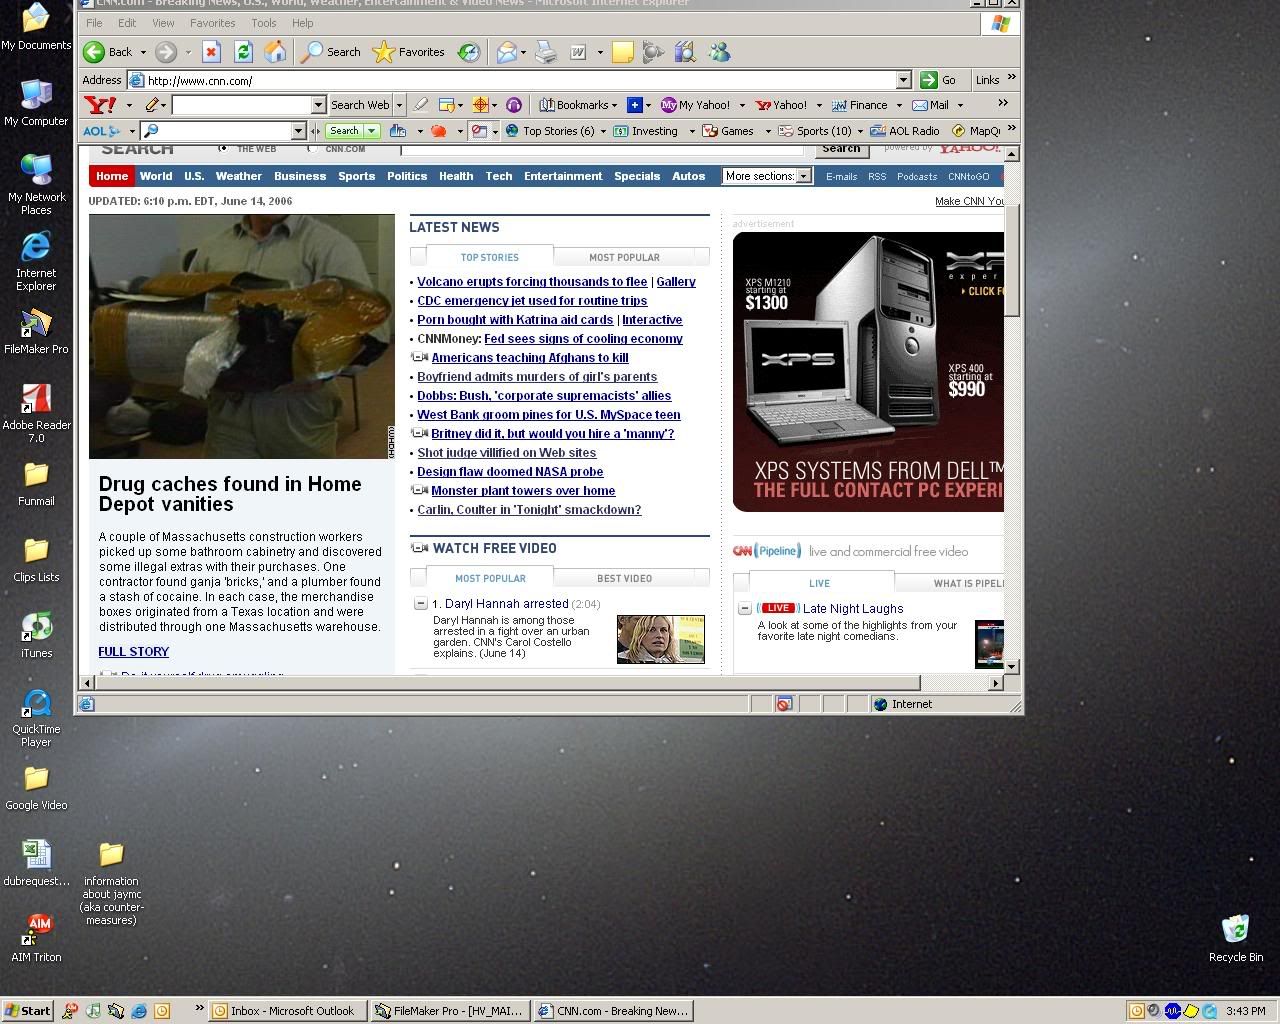Open the AOL search box dropdown arrow
Screen dimensions: 1280x1024
(297, 131)
